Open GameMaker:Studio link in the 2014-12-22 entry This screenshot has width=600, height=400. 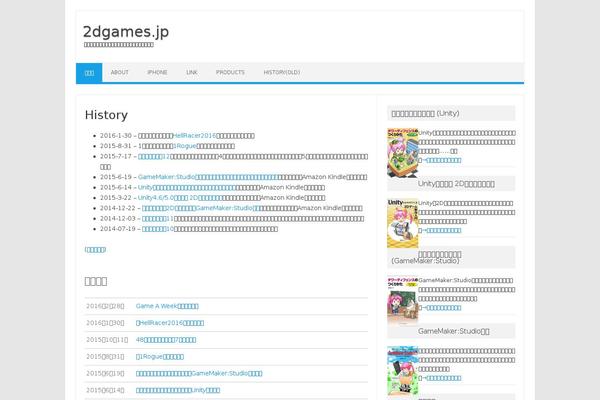pos(201,208)
